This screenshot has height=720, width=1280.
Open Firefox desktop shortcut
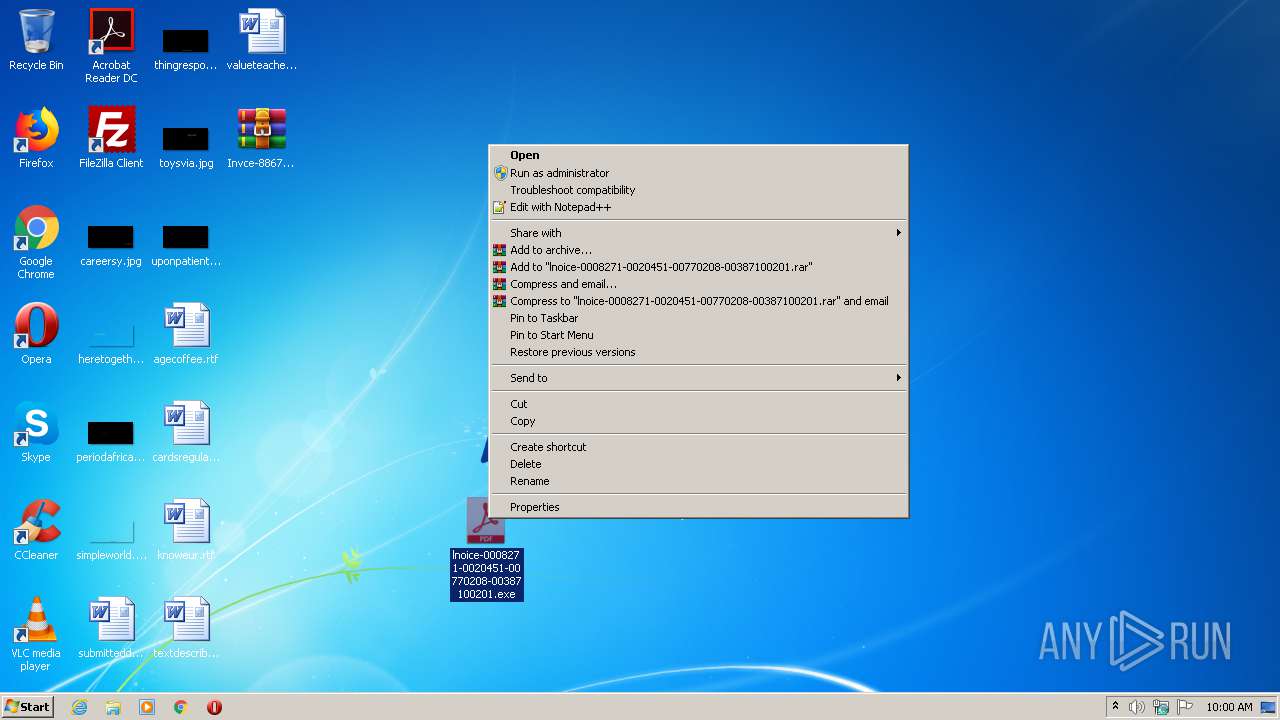[x=36, y=138]
